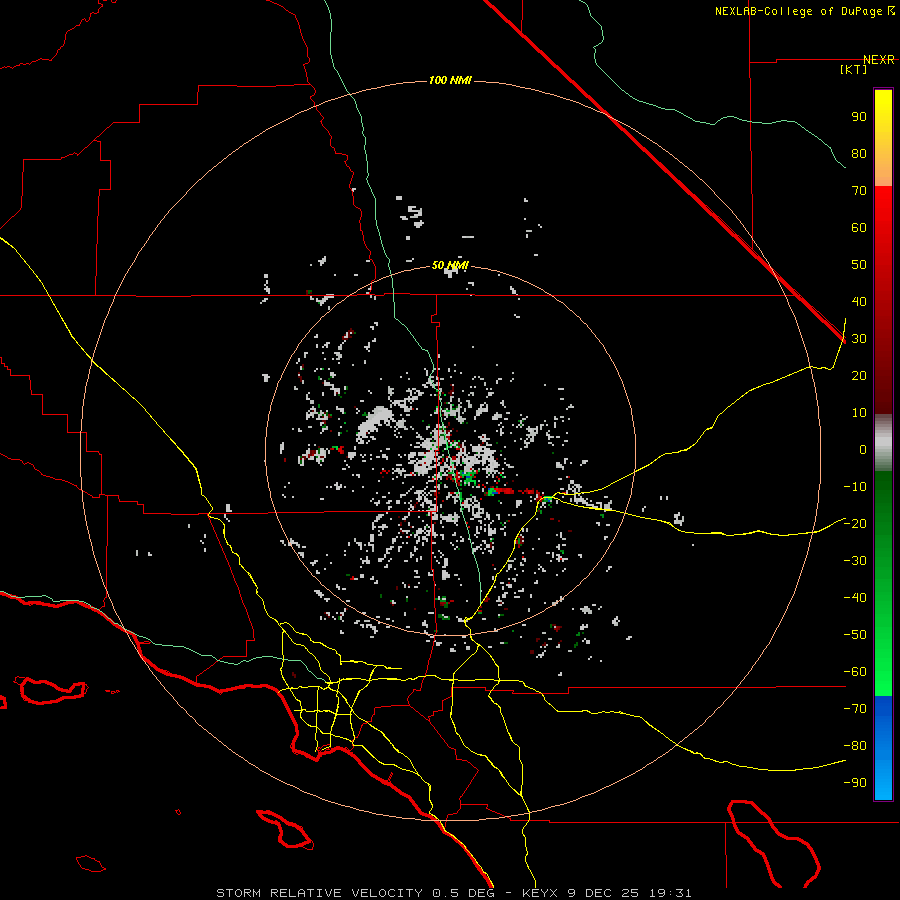
Task: Click the 0 value on the velocity scale
Action: [x=863, y=450]
